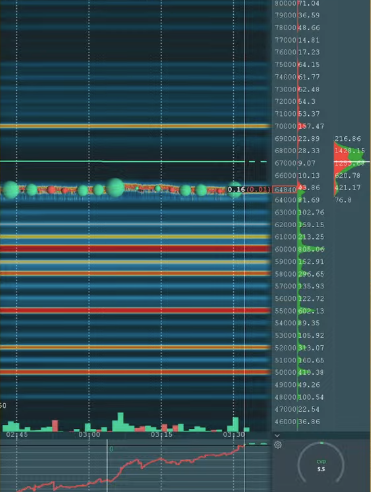Open the chart settings gear icon
Screen dimensions: 371x492
pos(278,445)
